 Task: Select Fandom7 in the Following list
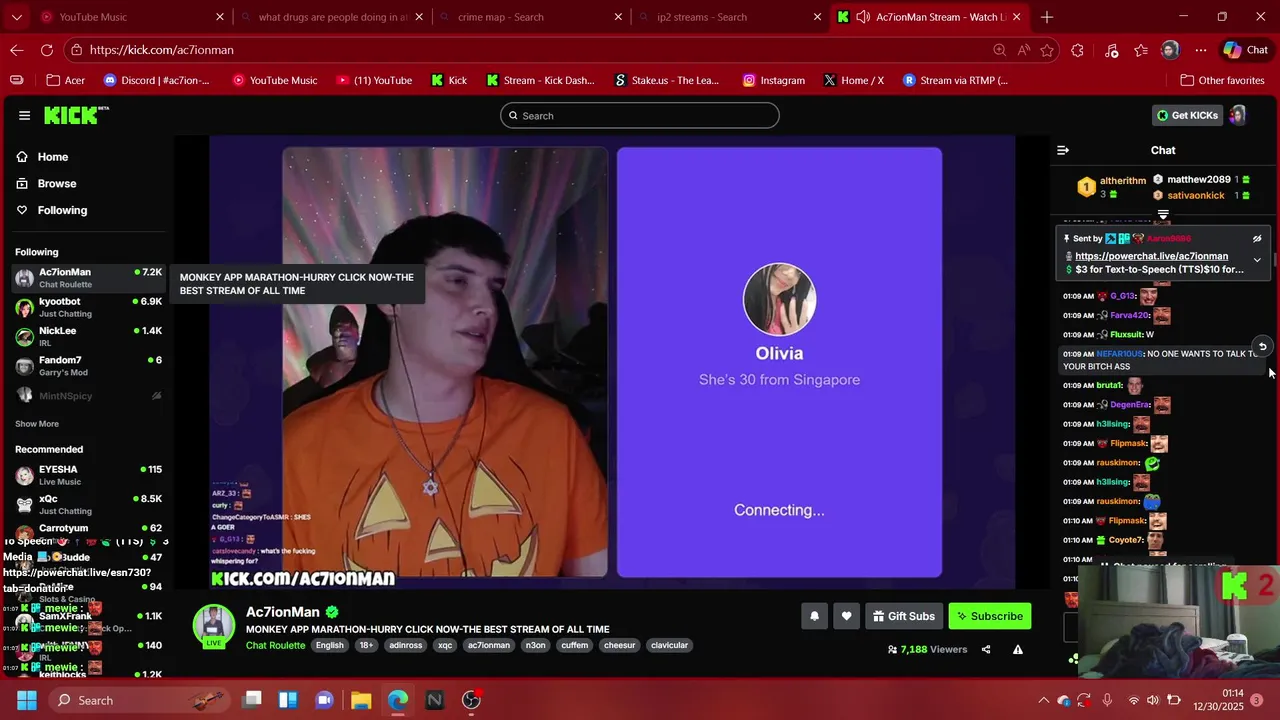click(x=88, y=366)
